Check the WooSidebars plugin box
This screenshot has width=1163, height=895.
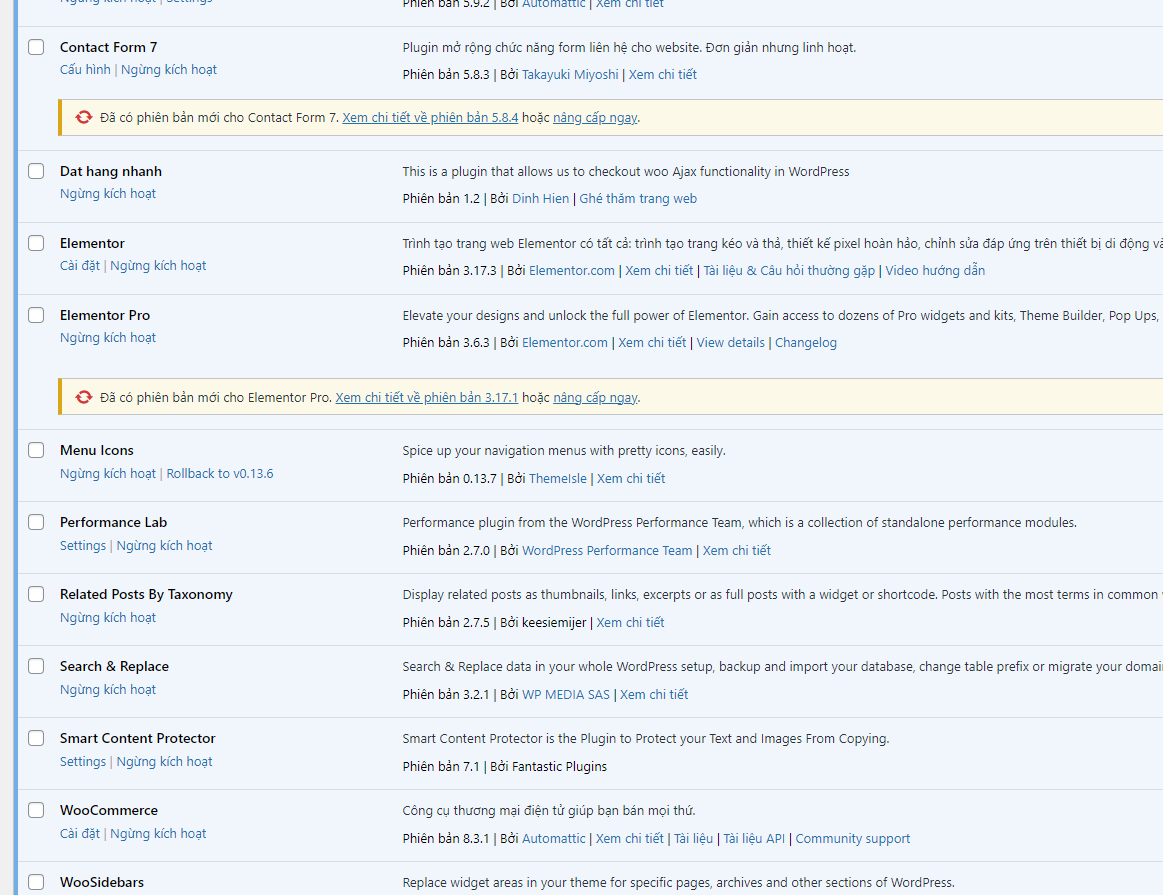pyautogui.click(x=36, y=882)
